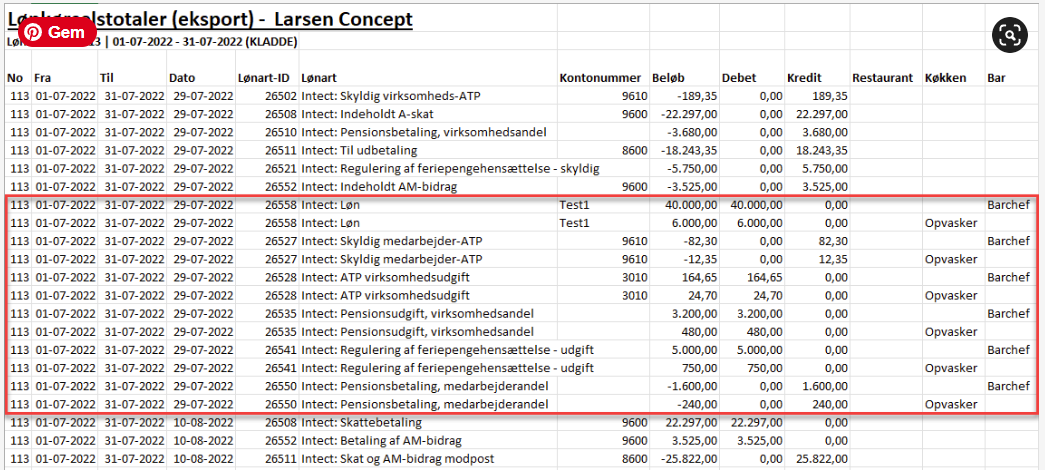
Task: Open the visual search lens icon
Action: tap(1010, 35)
